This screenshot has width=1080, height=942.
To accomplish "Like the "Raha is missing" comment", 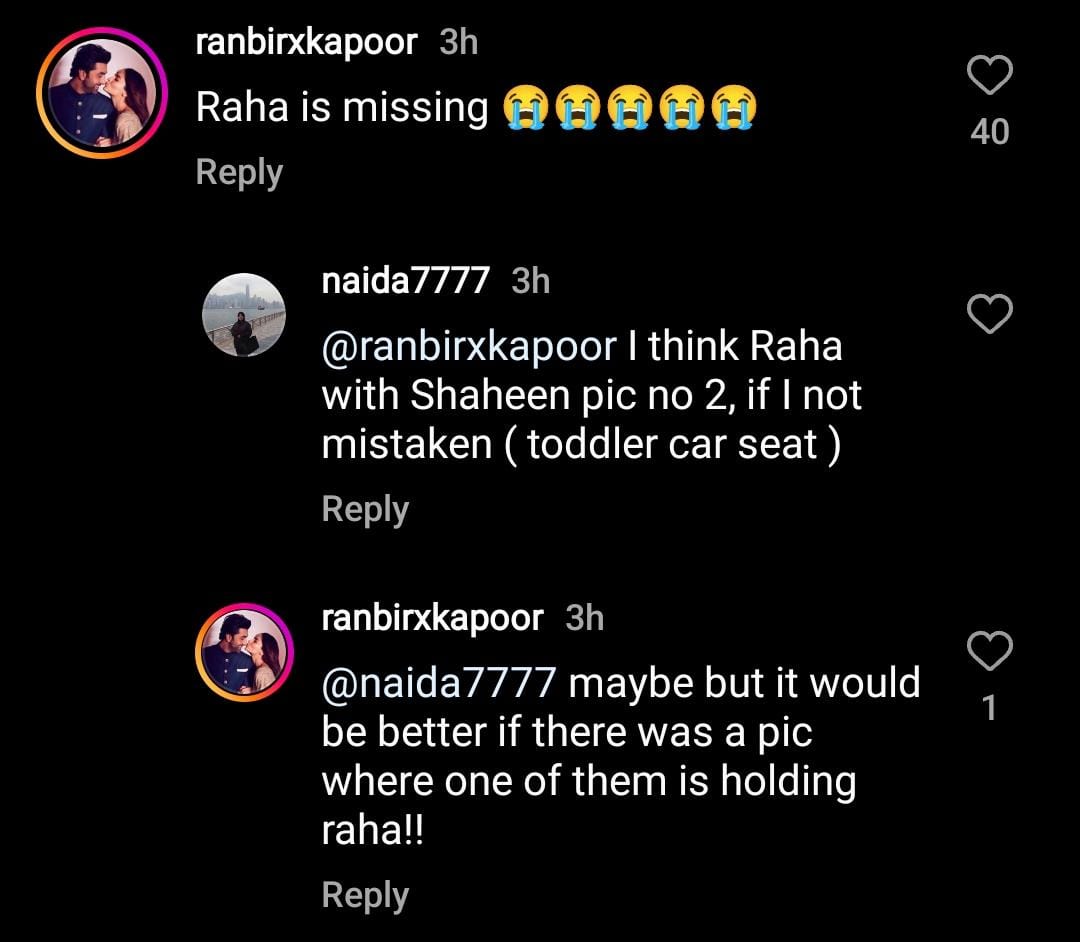I will (990, 77).
